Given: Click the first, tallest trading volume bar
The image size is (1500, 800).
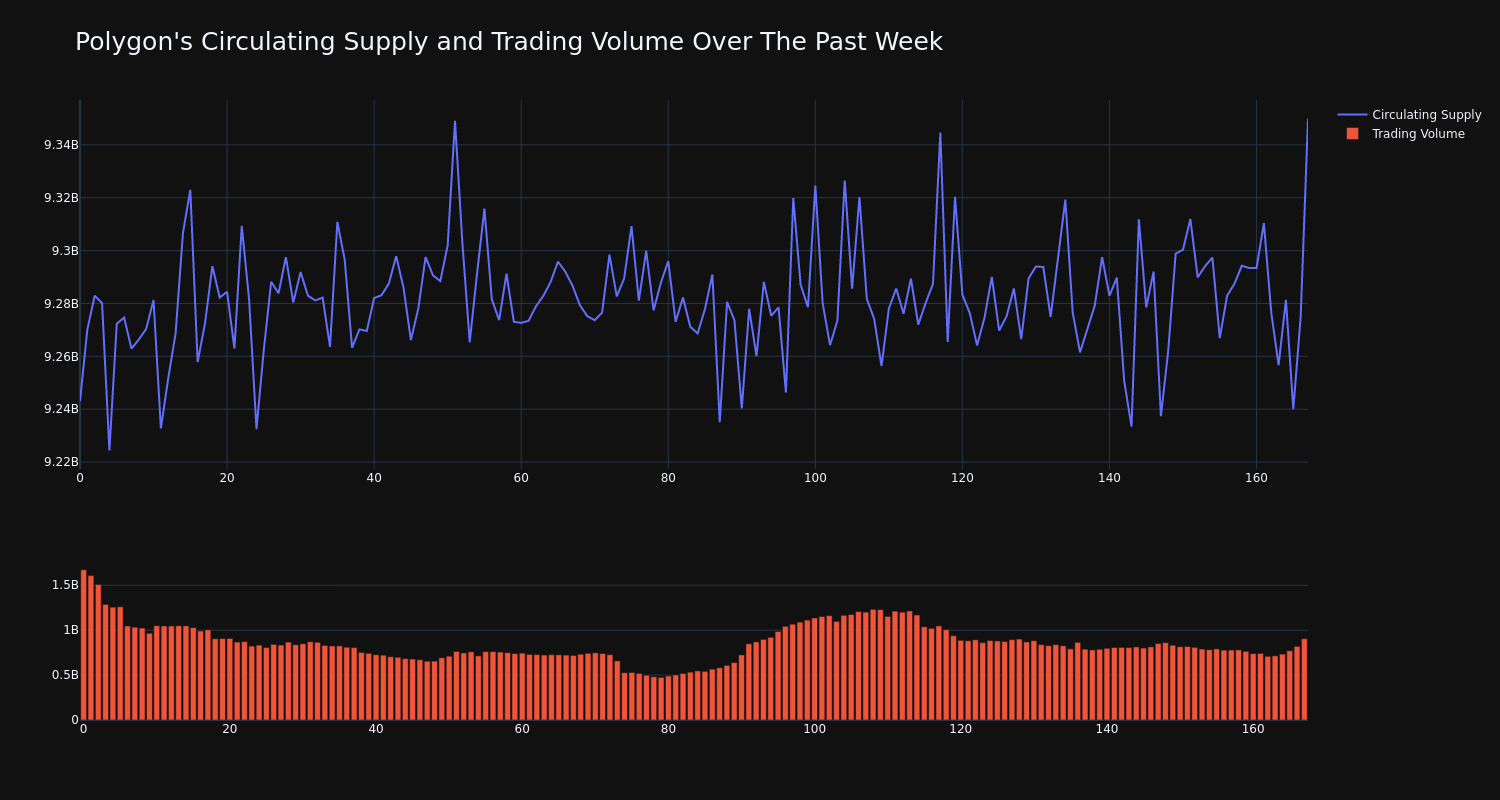Looking at the screenshot, I should (x=83, y=645).
